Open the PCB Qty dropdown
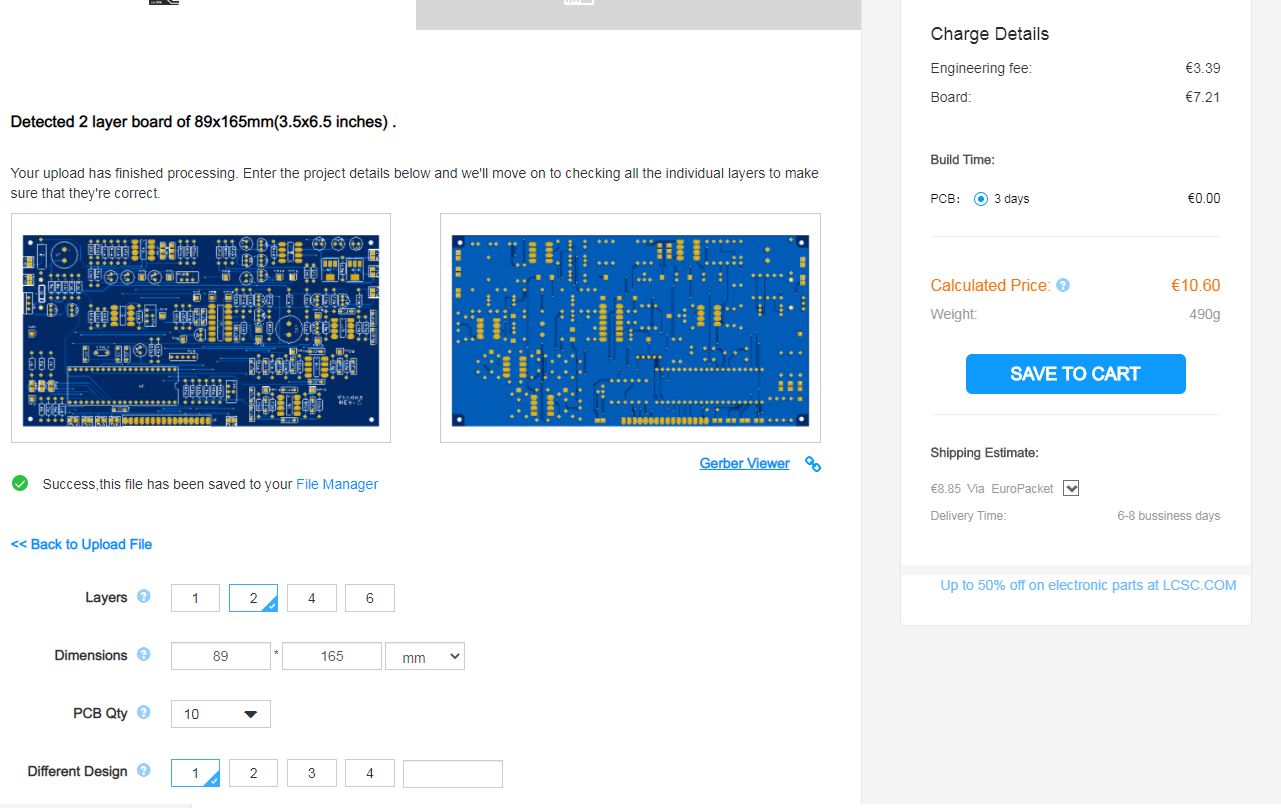This screenshot has height=808, width=1281. tap(221, 714)
